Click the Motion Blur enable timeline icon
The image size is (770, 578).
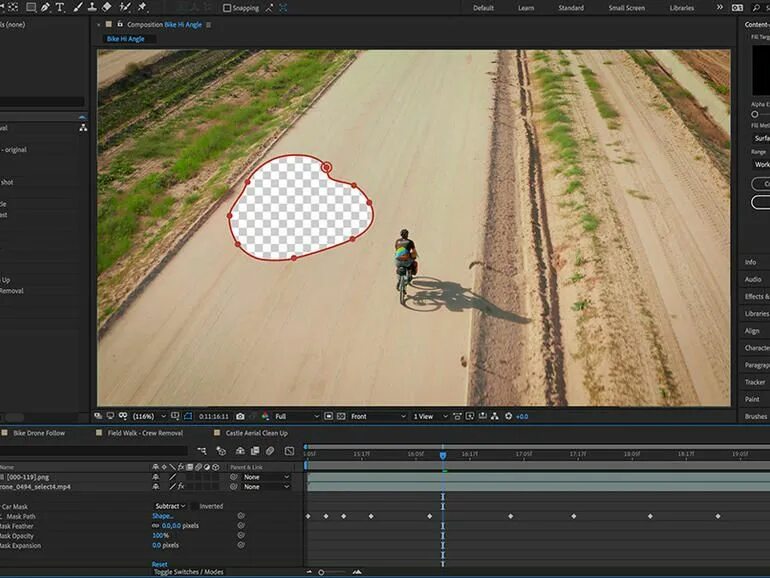click(270, 451)
